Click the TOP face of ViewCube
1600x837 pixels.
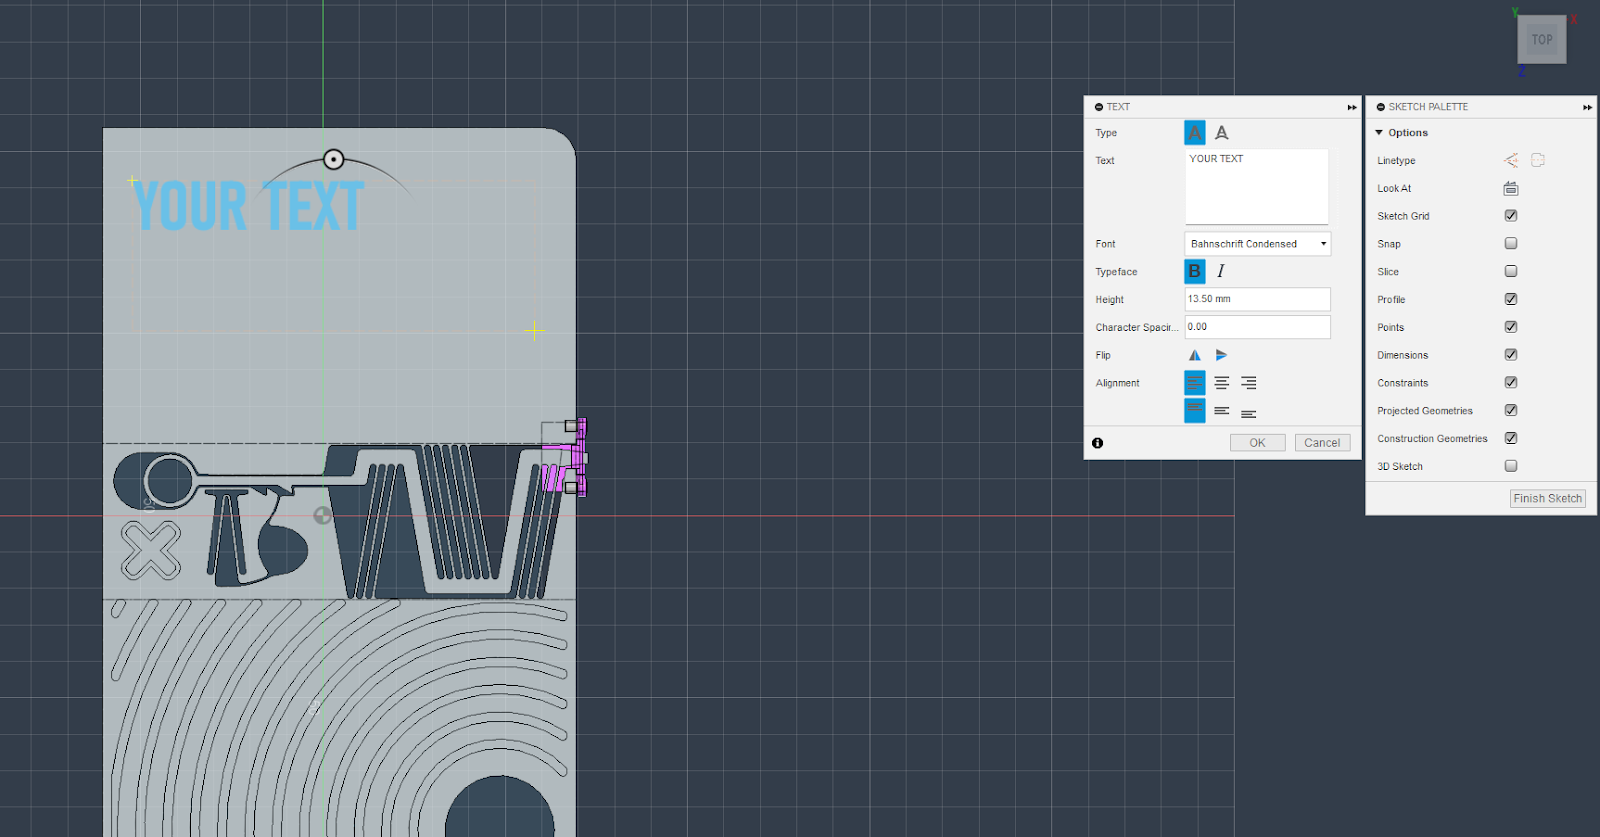[x=1542, y=40]
